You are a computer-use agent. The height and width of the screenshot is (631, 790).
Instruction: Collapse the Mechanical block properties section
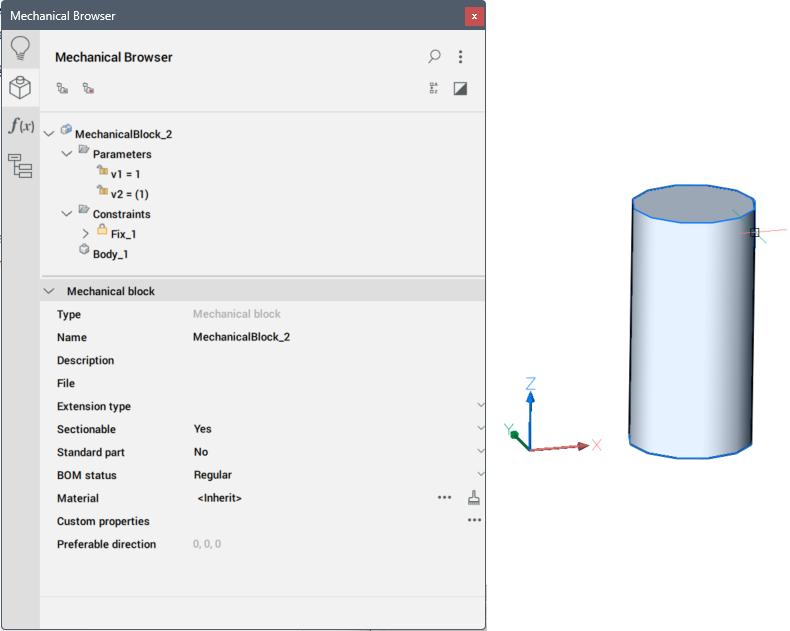(x=49, y=291)
